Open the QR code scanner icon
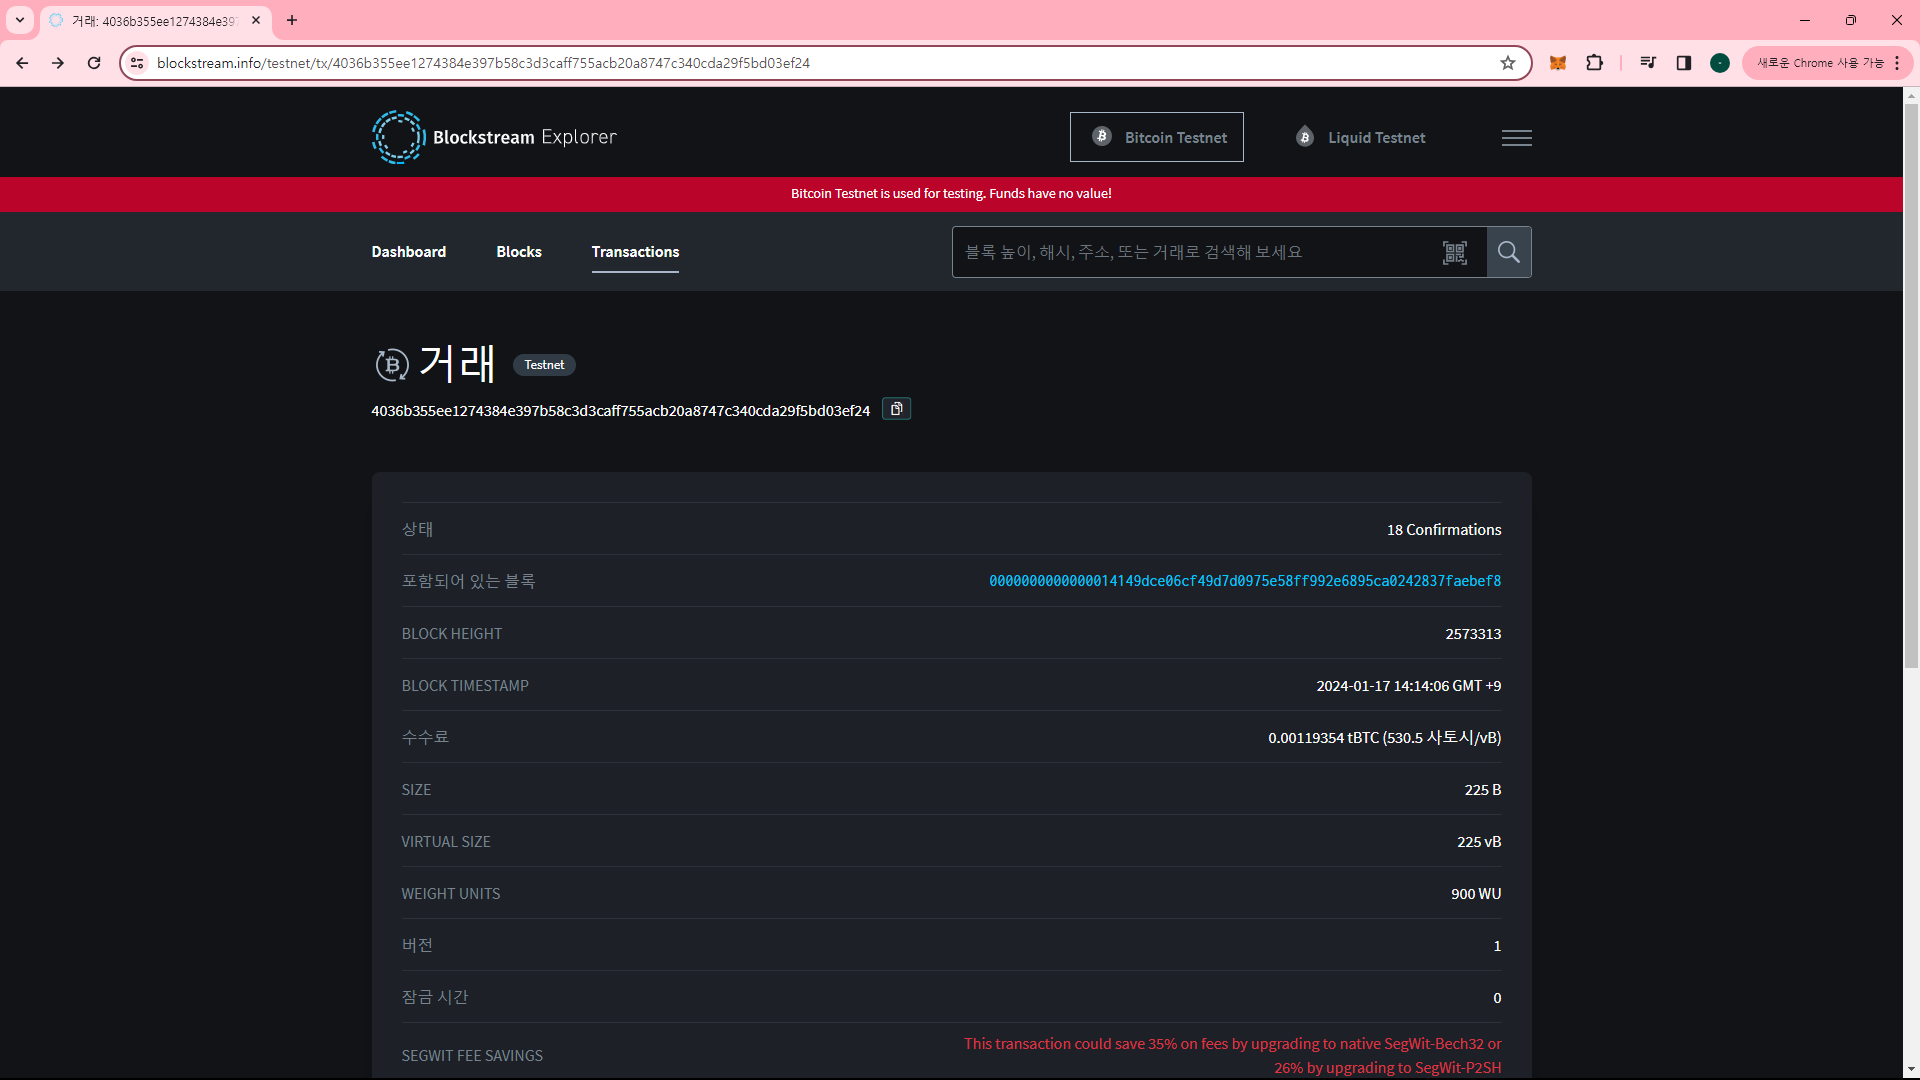 [x=1455, y=252]
